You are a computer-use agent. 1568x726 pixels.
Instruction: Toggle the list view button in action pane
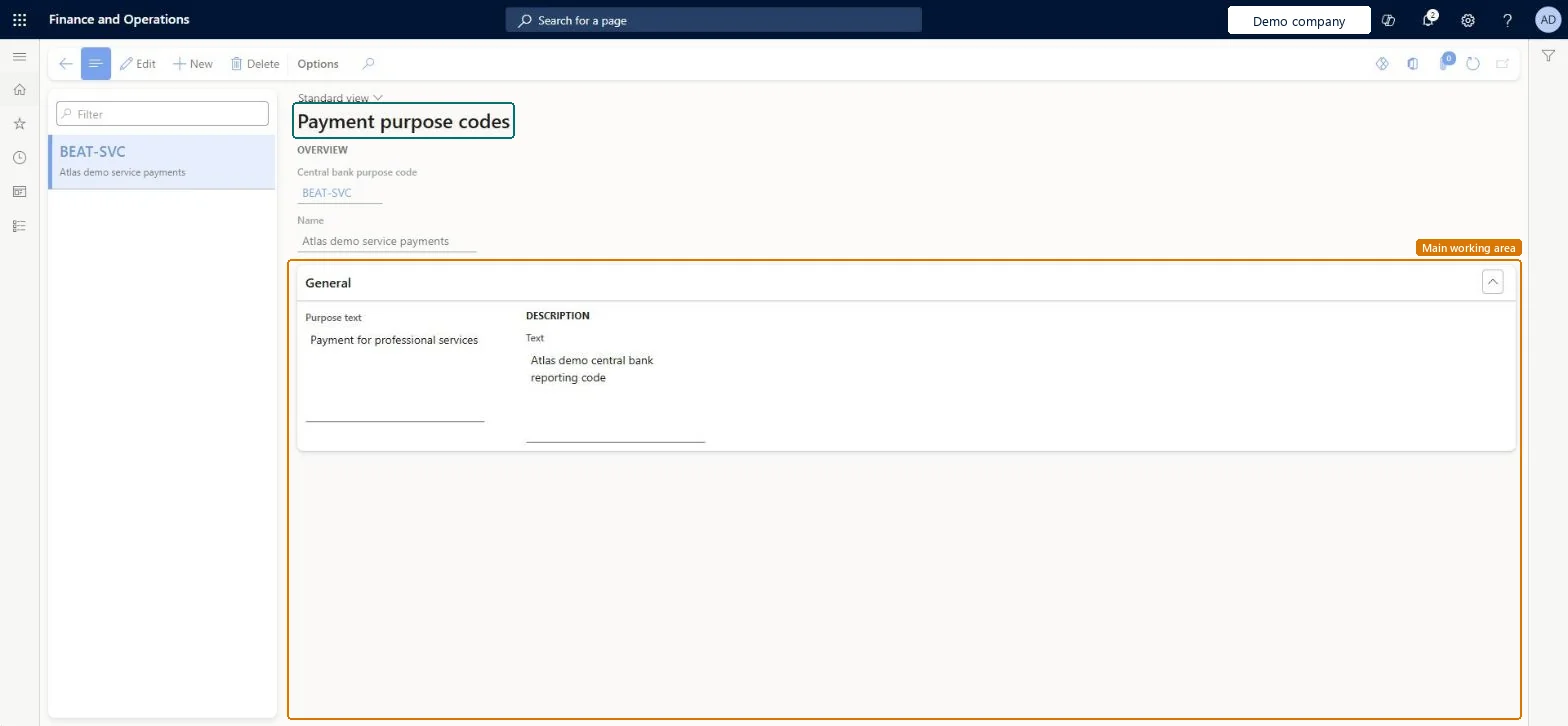click(96, 64)
